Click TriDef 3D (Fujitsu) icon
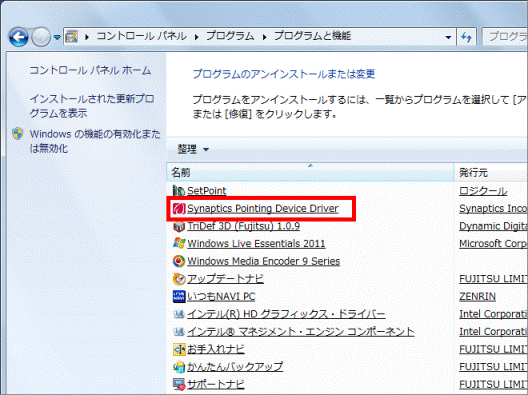 click(x=179, y=226)
